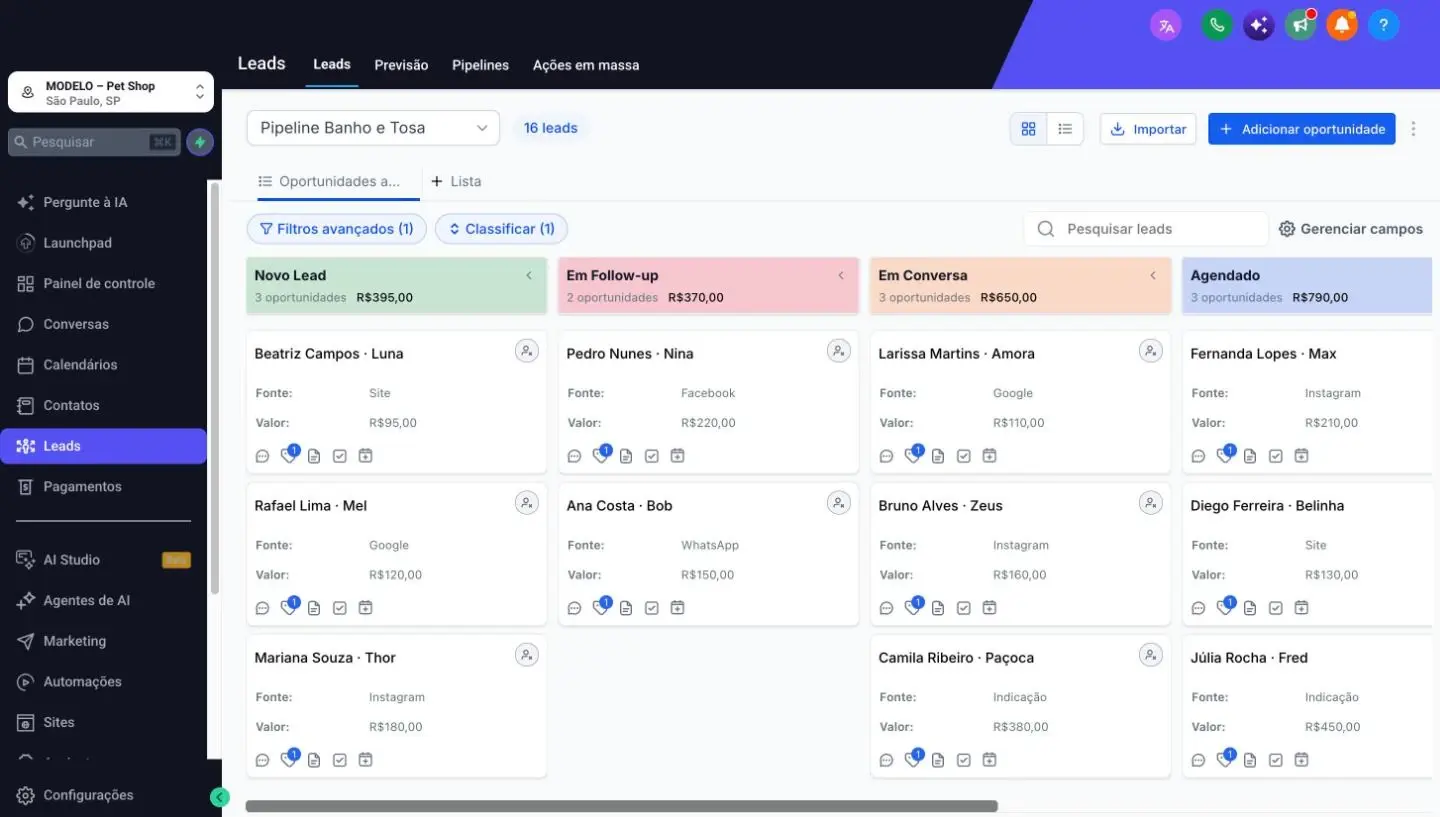
Task: Open conversation icon on Pedro Nunes card
Action: tap(574, 456)
